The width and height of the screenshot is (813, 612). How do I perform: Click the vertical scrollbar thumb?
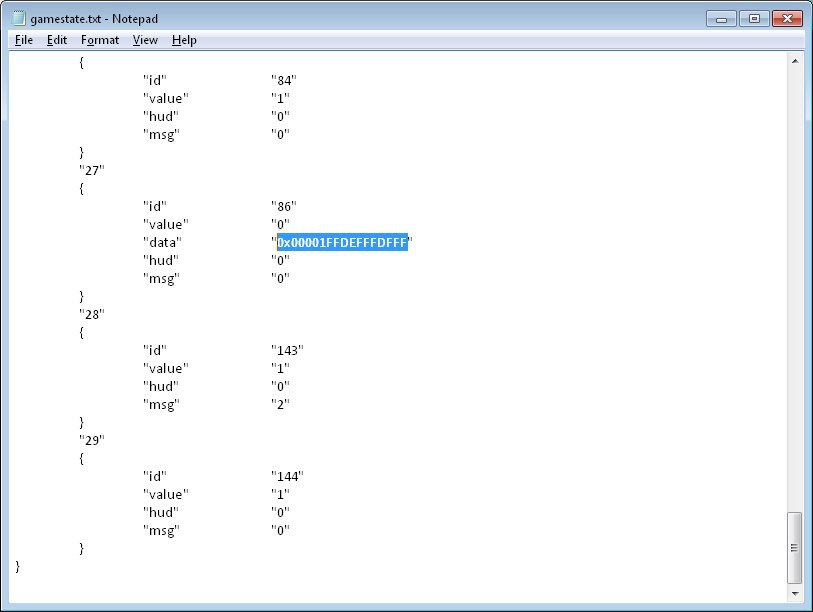795,548
